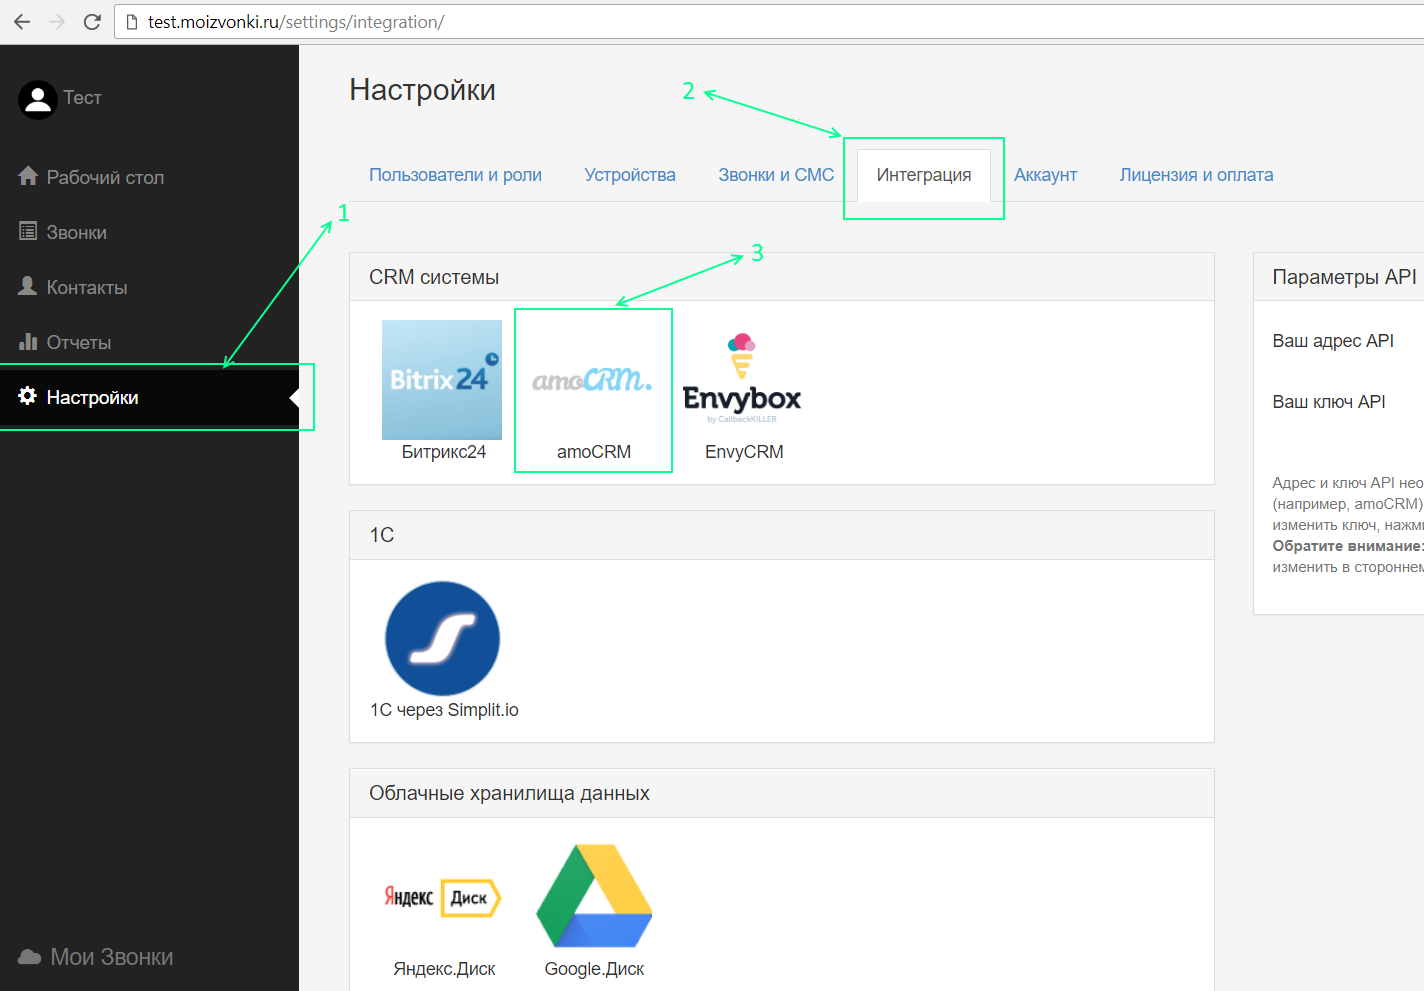Click the Bitrix24 logo
The height and width of the screenshot is (991, 1424).
coord(442,380)
